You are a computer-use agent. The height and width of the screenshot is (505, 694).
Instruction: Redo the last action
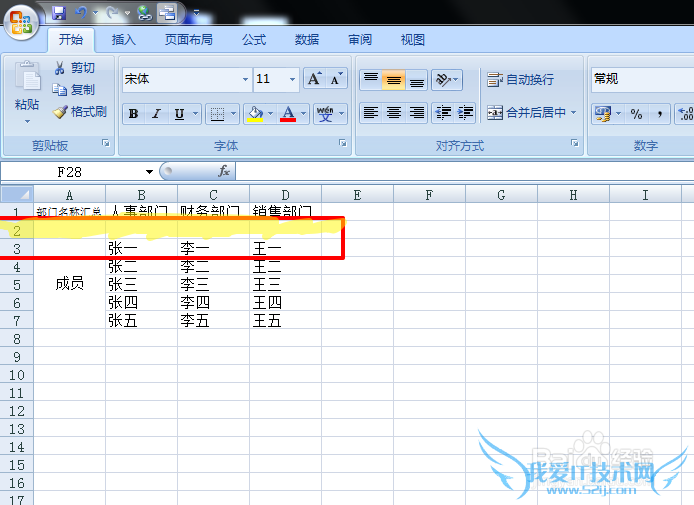coord(112,13)
